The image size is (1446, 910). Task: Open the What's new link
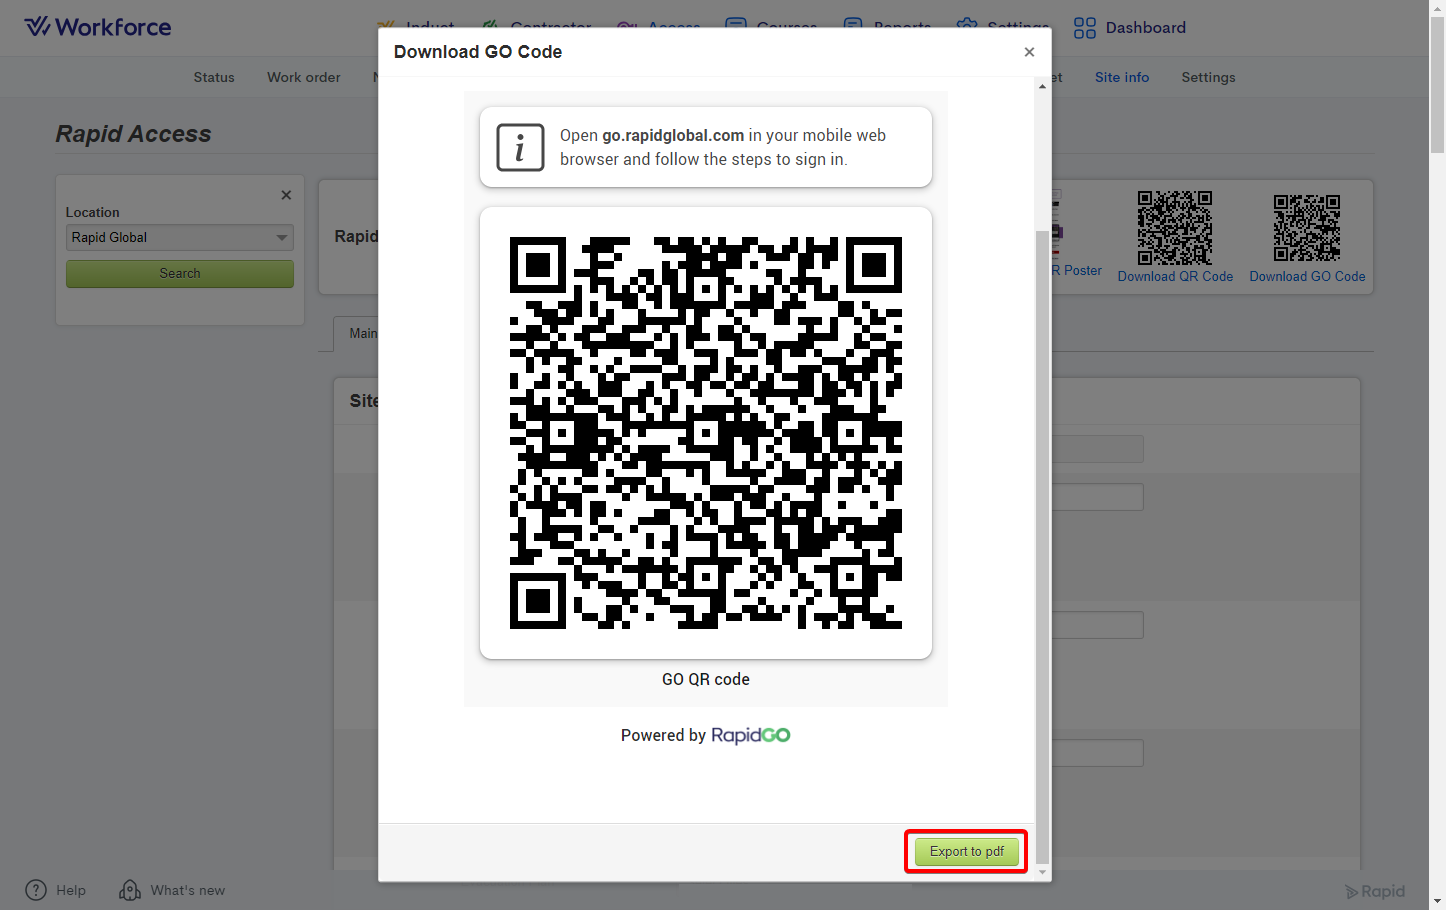(188, 890)
